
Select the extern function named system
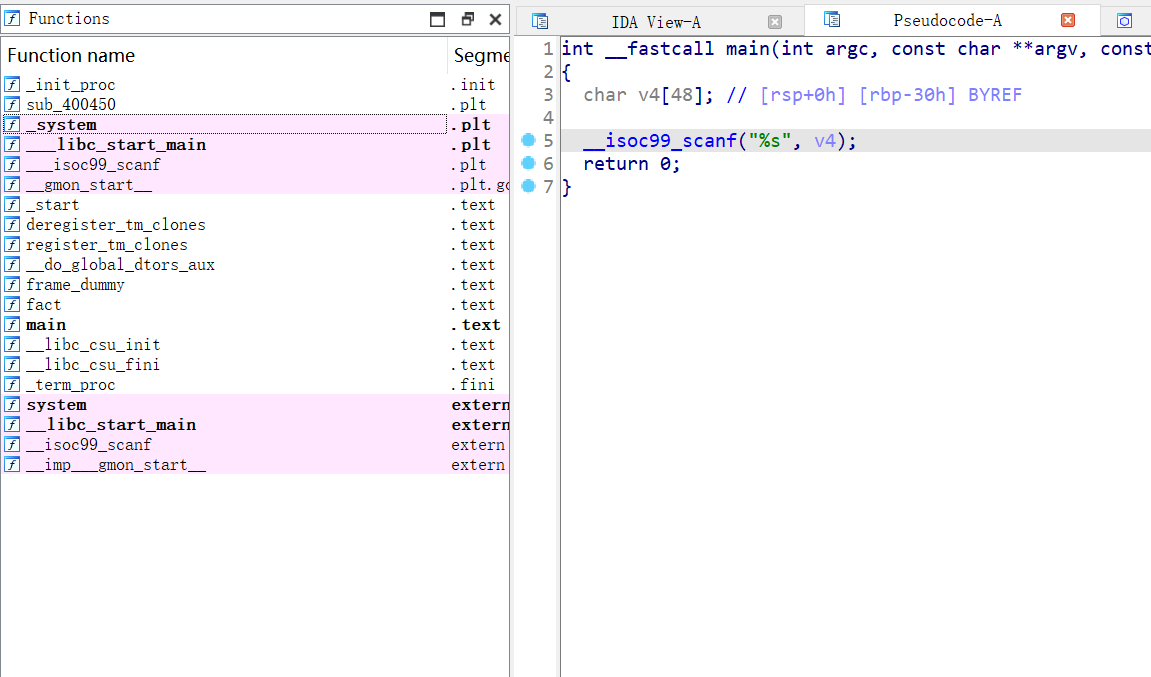pyautogui.click(x=255, y=405)
